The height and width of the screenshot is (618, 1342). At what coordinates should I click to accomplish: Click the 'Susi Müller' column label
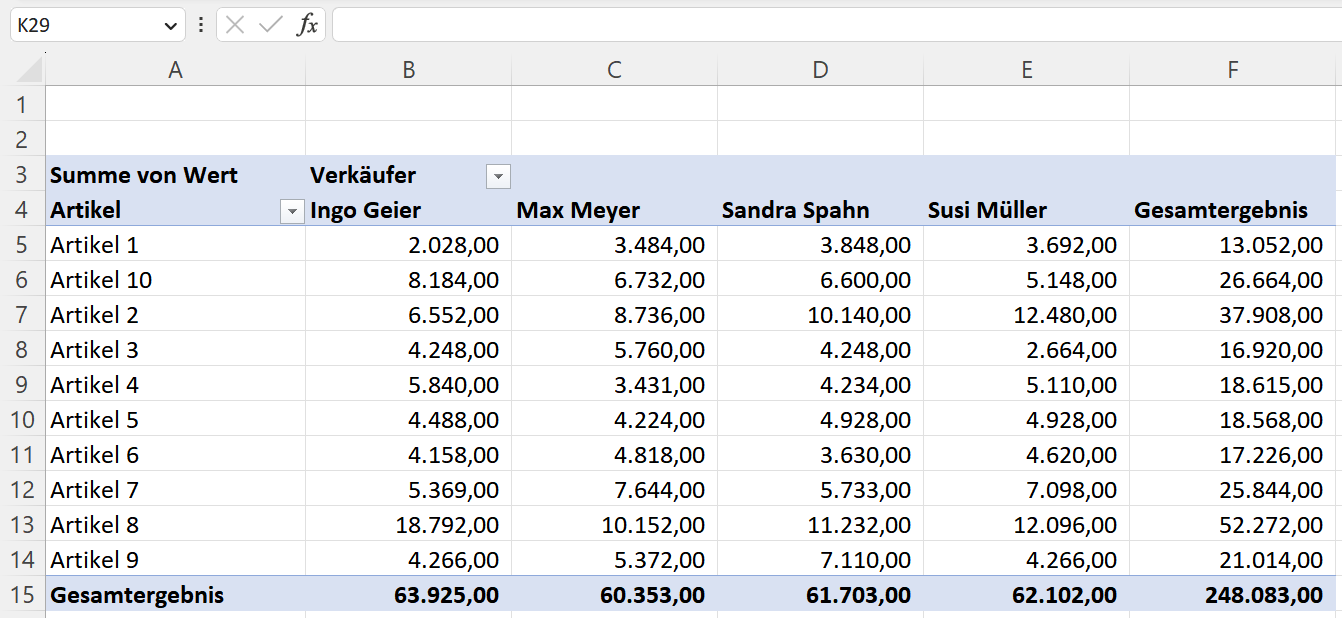pos(1026,210)
